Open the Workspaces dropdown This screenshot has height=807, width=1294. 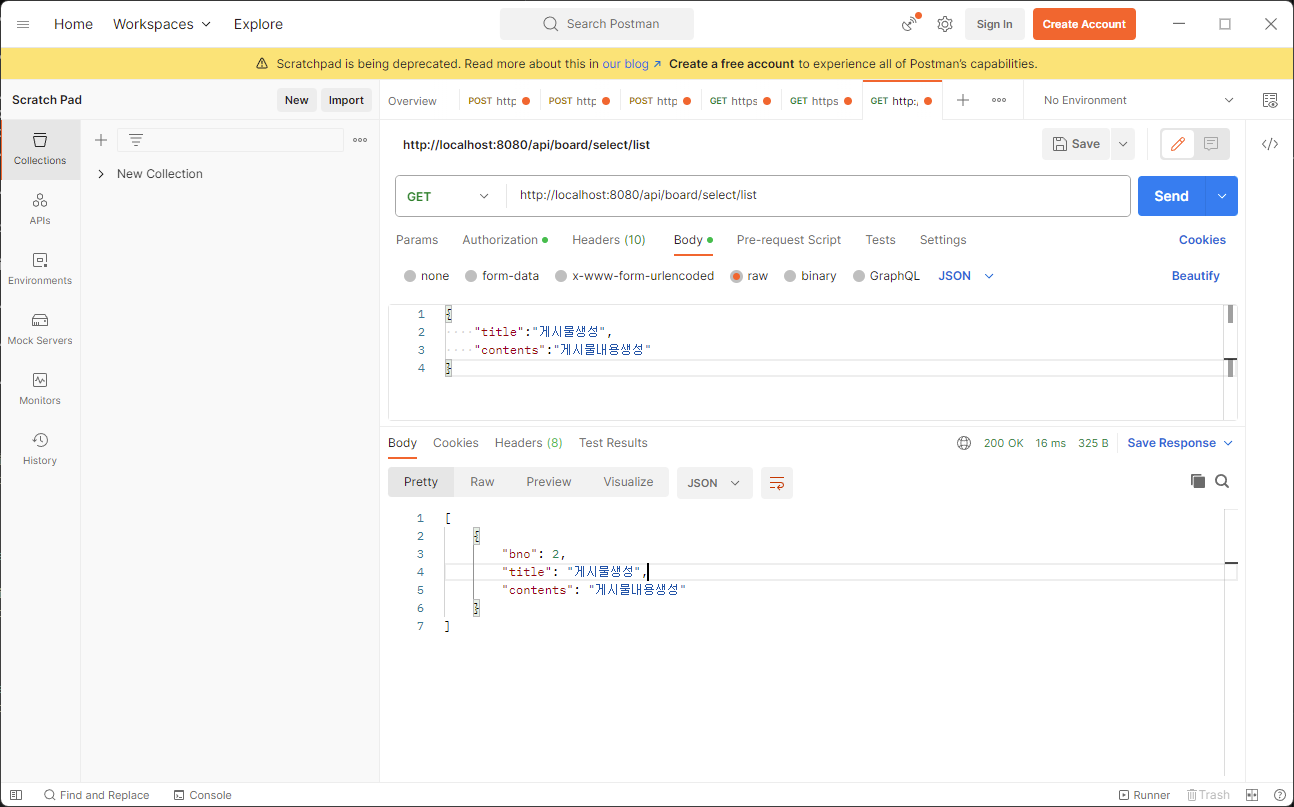(162, 24)
